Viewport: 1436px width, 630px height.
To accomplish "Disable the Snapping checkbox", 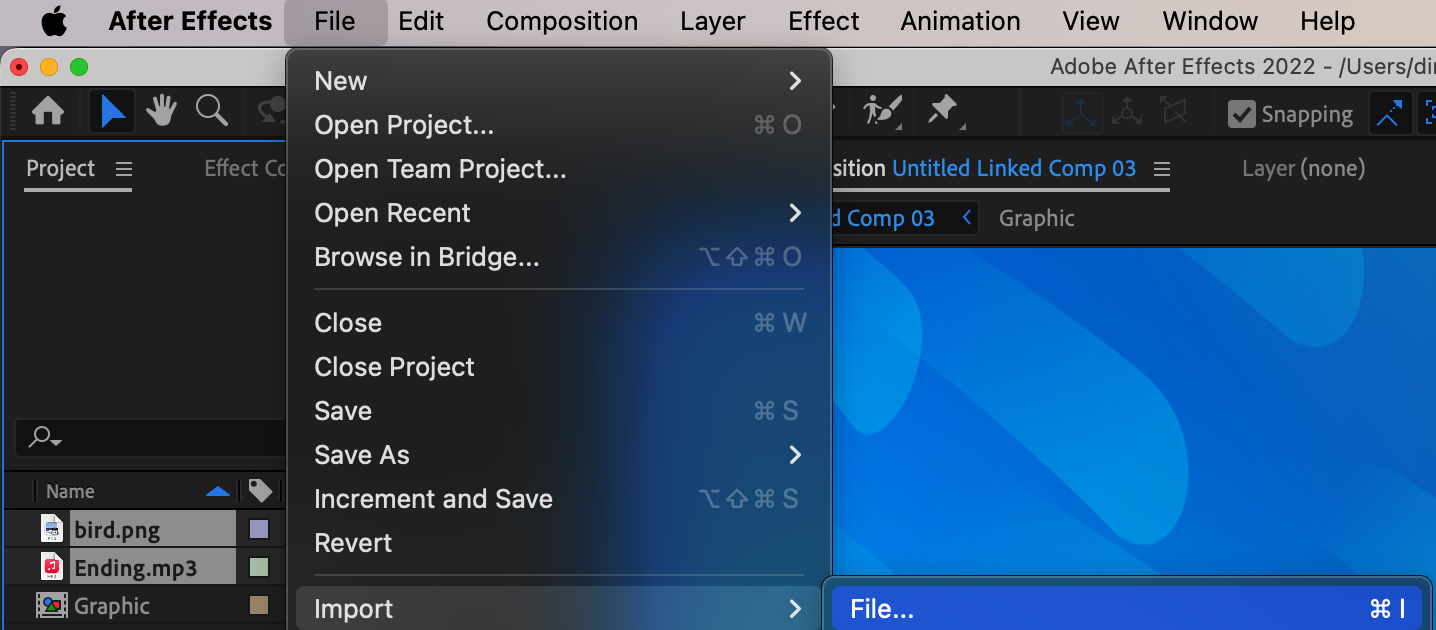I will tap(1241, 114).
